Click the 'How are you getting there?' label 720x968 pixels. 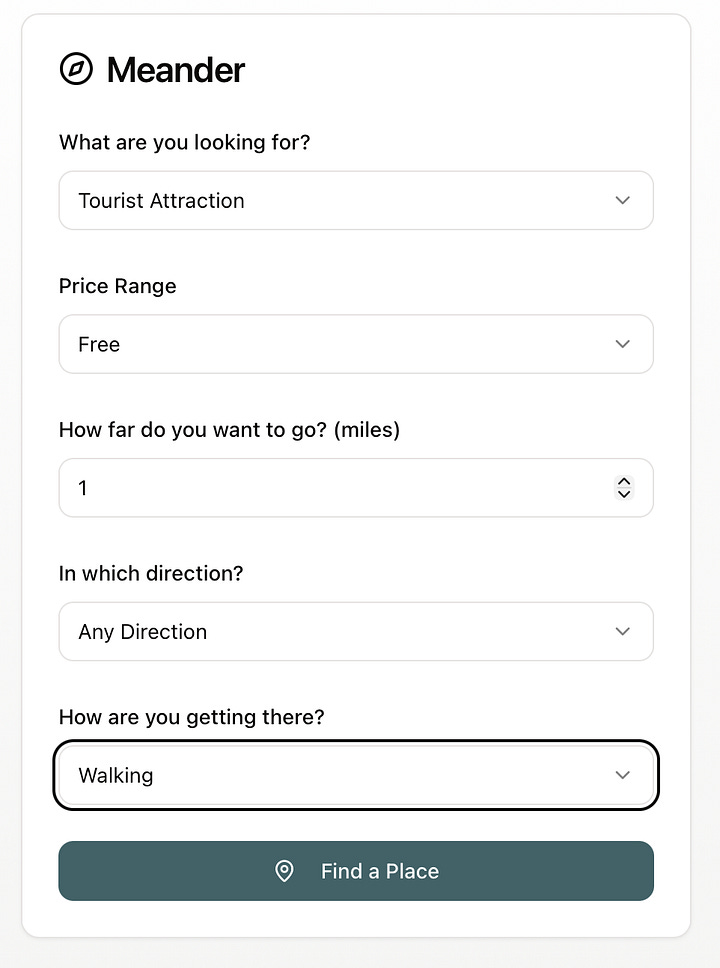click(x=191, y=717)
